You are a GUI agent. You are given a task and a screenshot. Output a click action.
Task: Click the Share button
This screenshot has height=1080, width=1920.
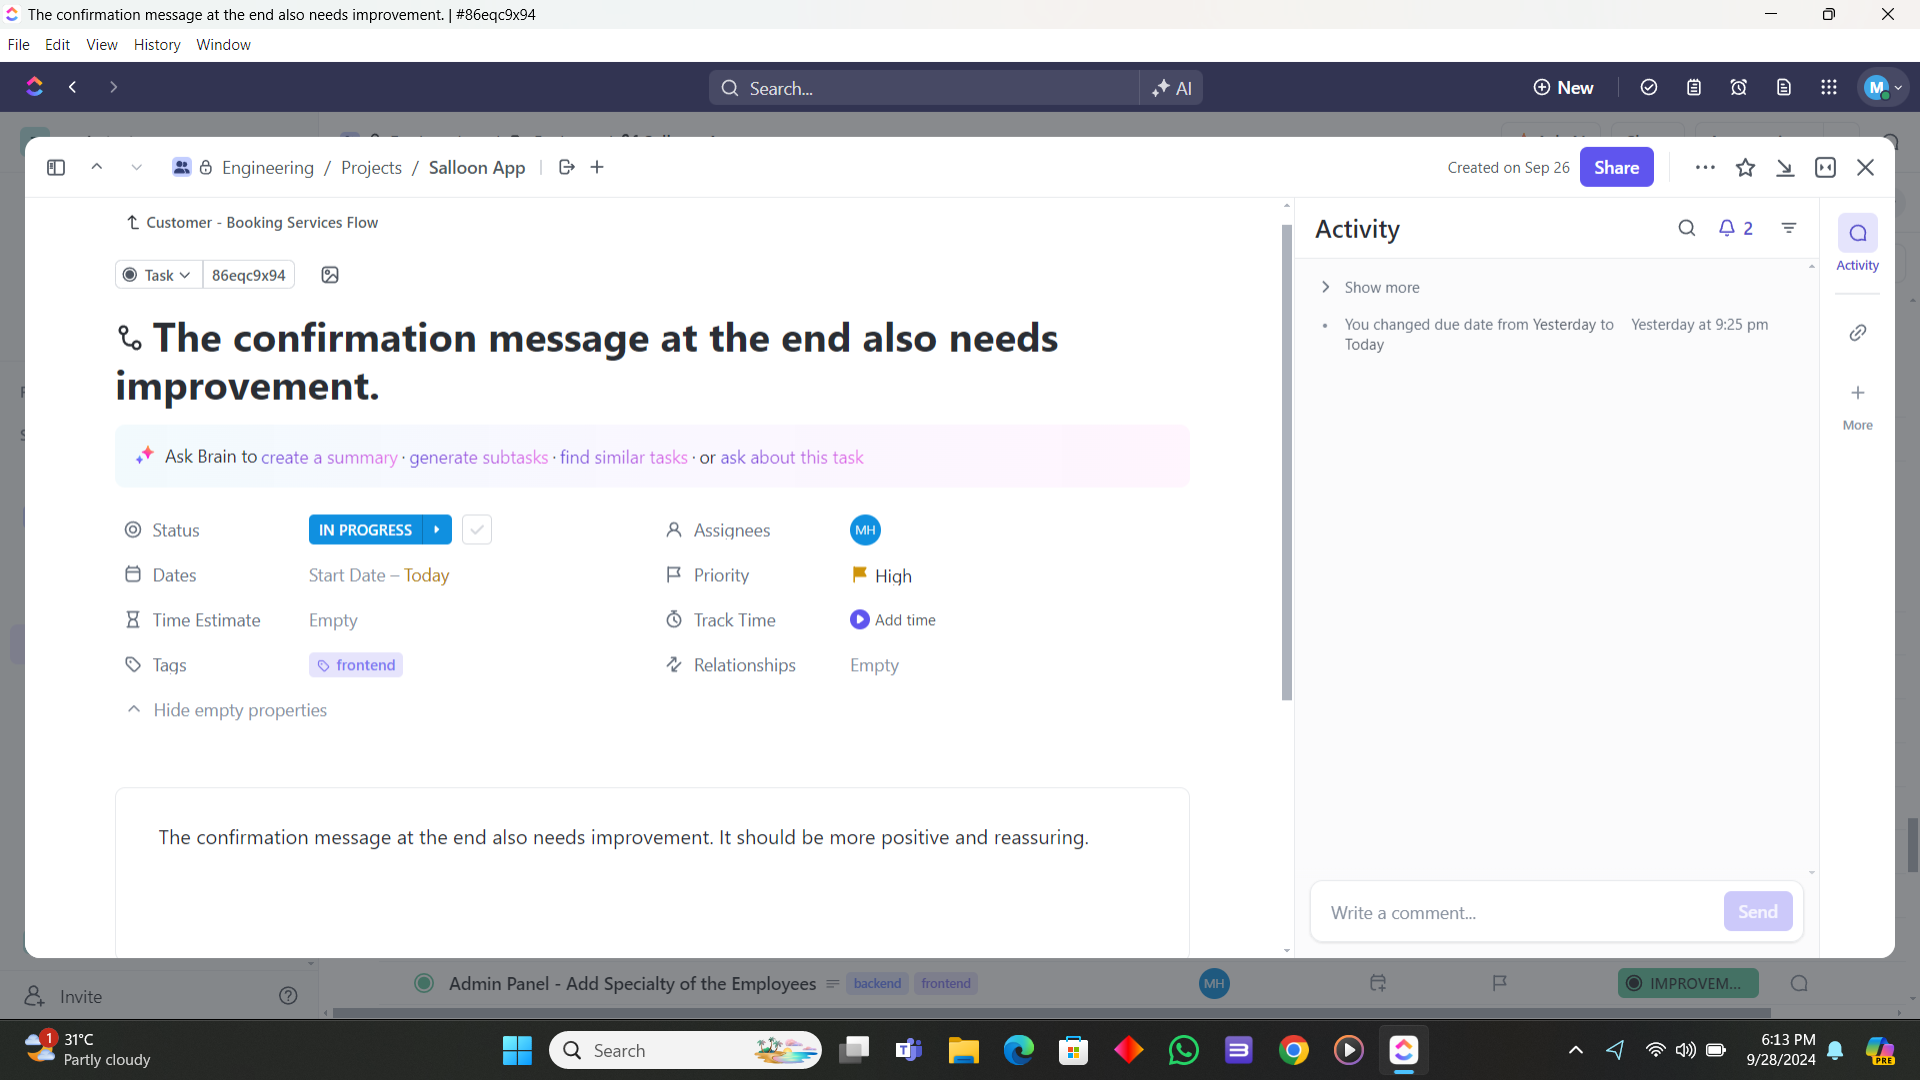pos(1616,168)
